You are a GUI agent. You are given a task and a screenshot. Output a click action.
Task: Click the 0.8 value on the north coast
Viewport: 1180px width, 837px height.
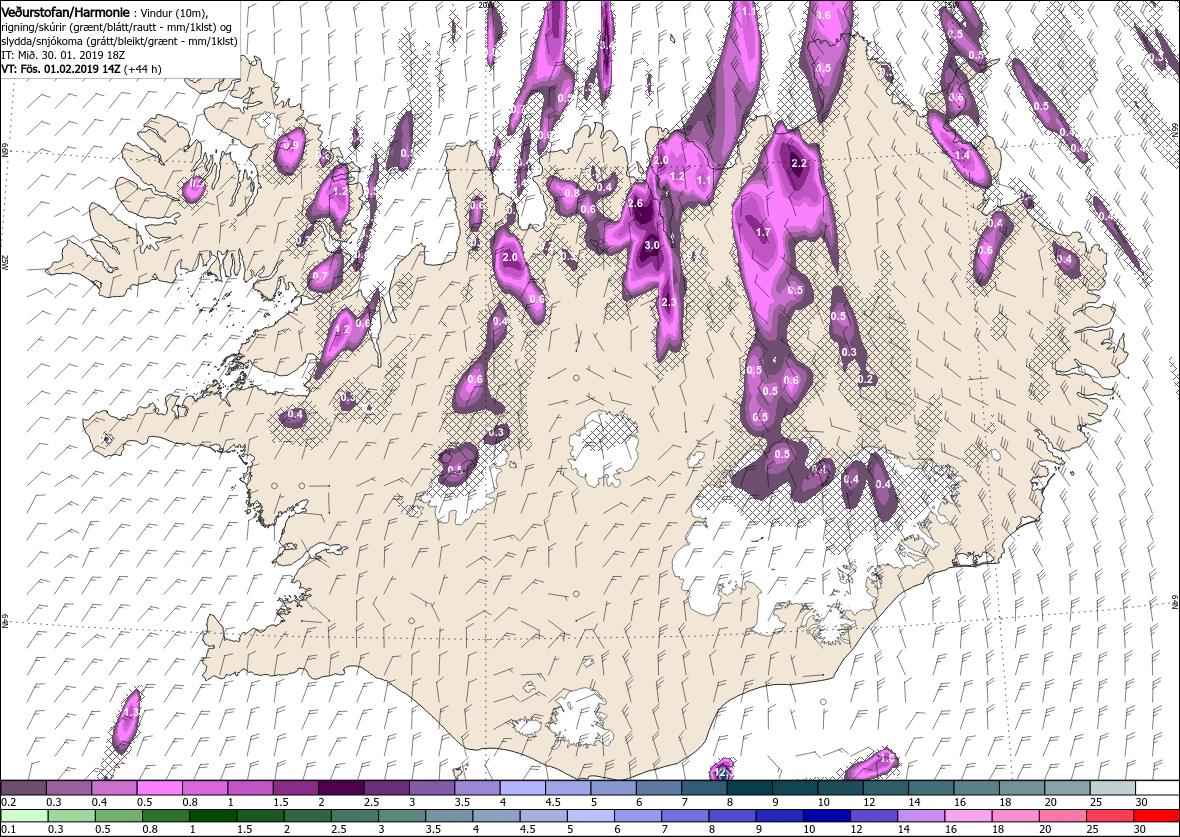tap(572, 193)
